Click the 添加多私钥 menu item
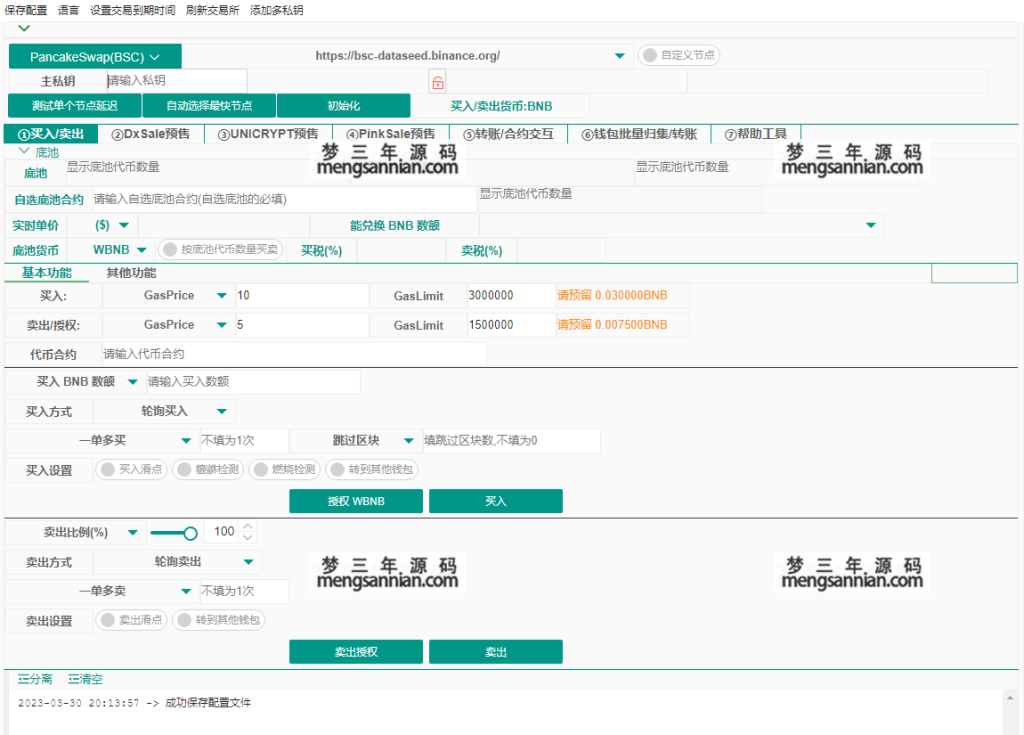Viewport: 1024px width, 735px height. 276,10
